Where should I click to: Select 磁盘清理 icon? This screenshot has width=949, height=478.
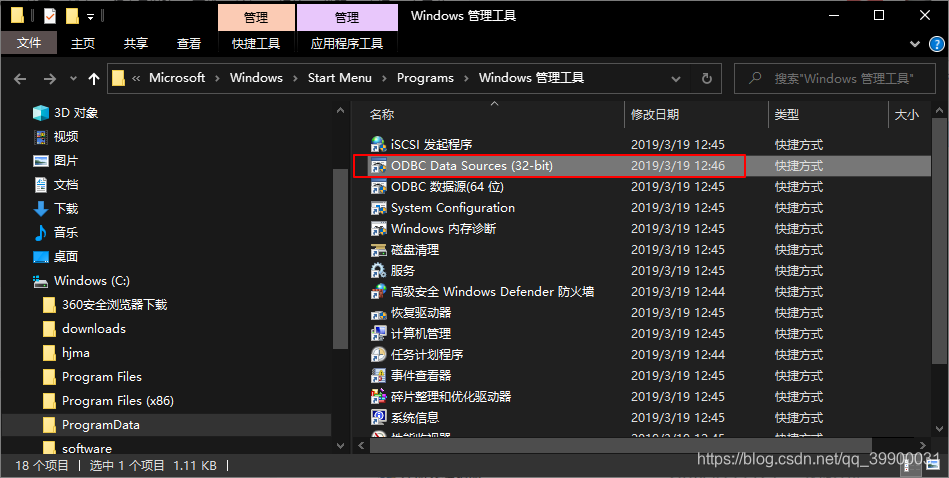tap(378, 249)
